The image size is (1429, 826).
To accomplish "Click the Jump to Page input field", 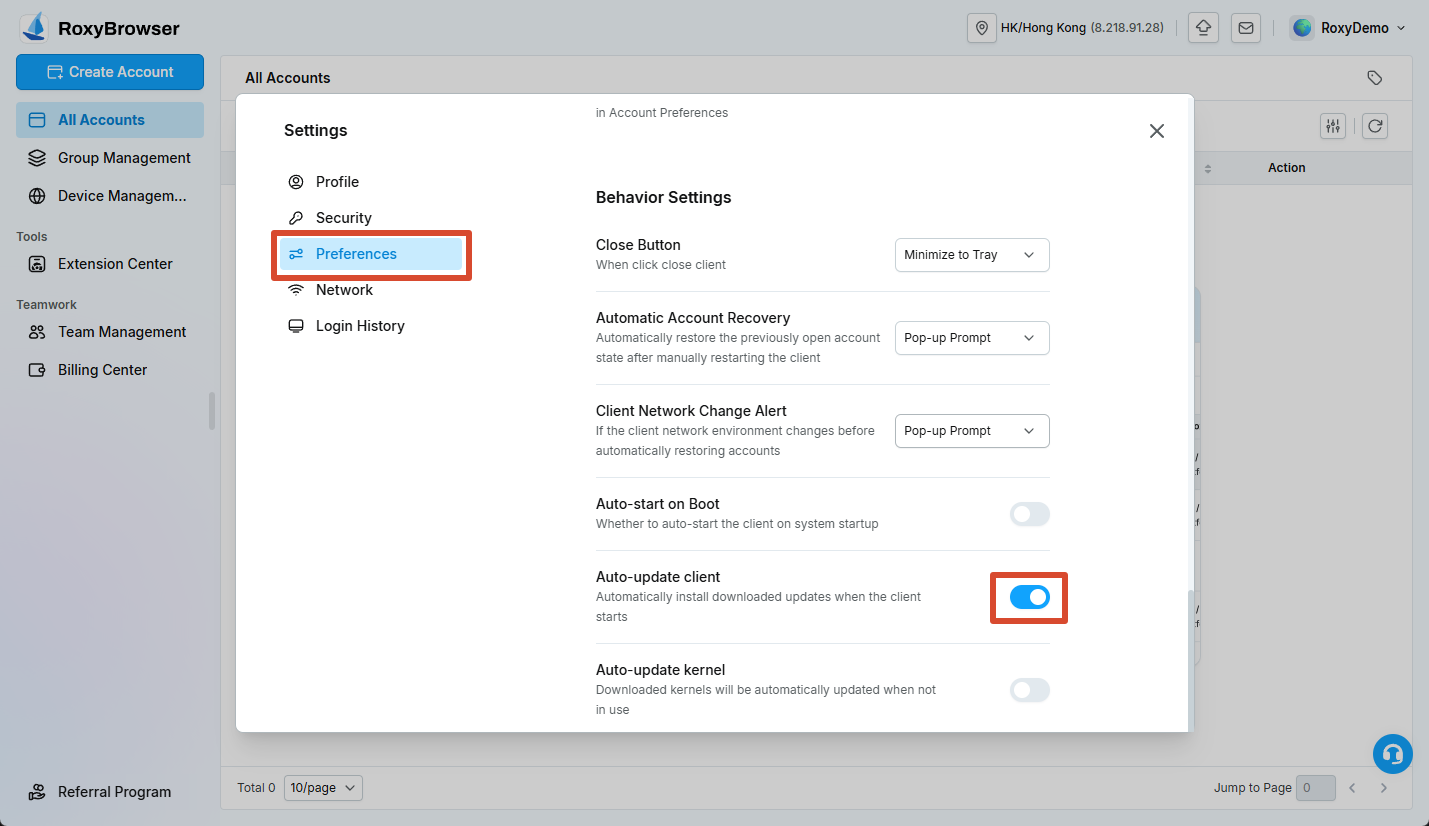I will click(x=1315, y=788).
